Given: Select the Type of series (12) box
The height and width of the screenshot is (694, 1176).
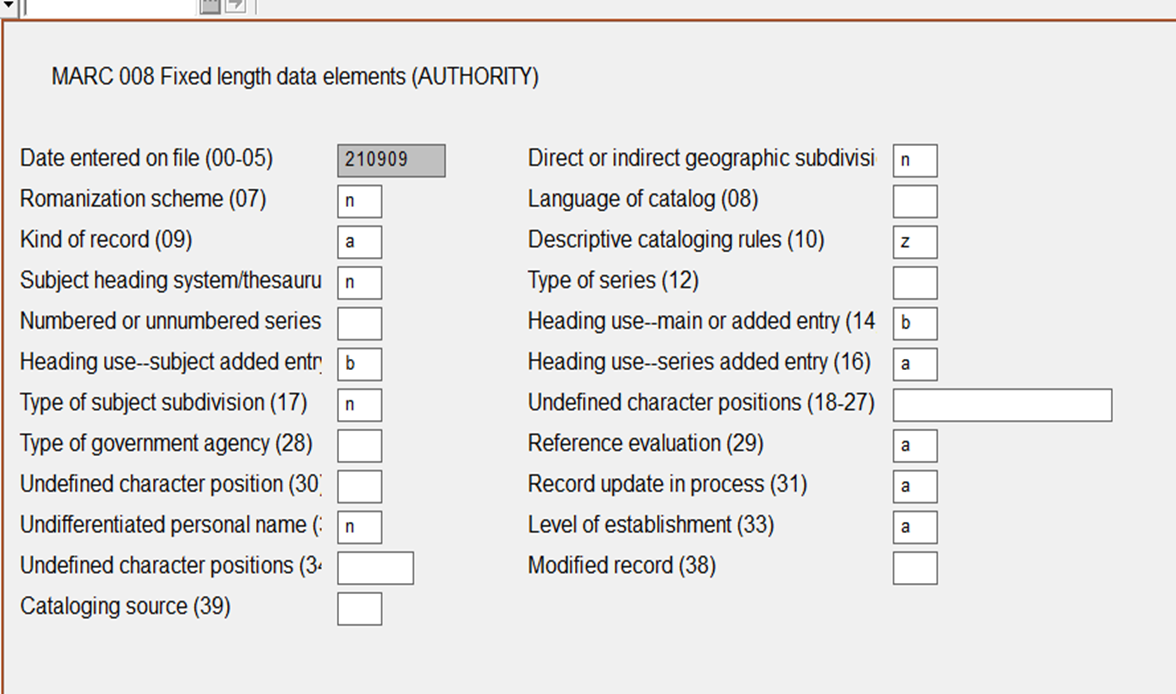Looking at the screenshot, I should click(915, 282).
